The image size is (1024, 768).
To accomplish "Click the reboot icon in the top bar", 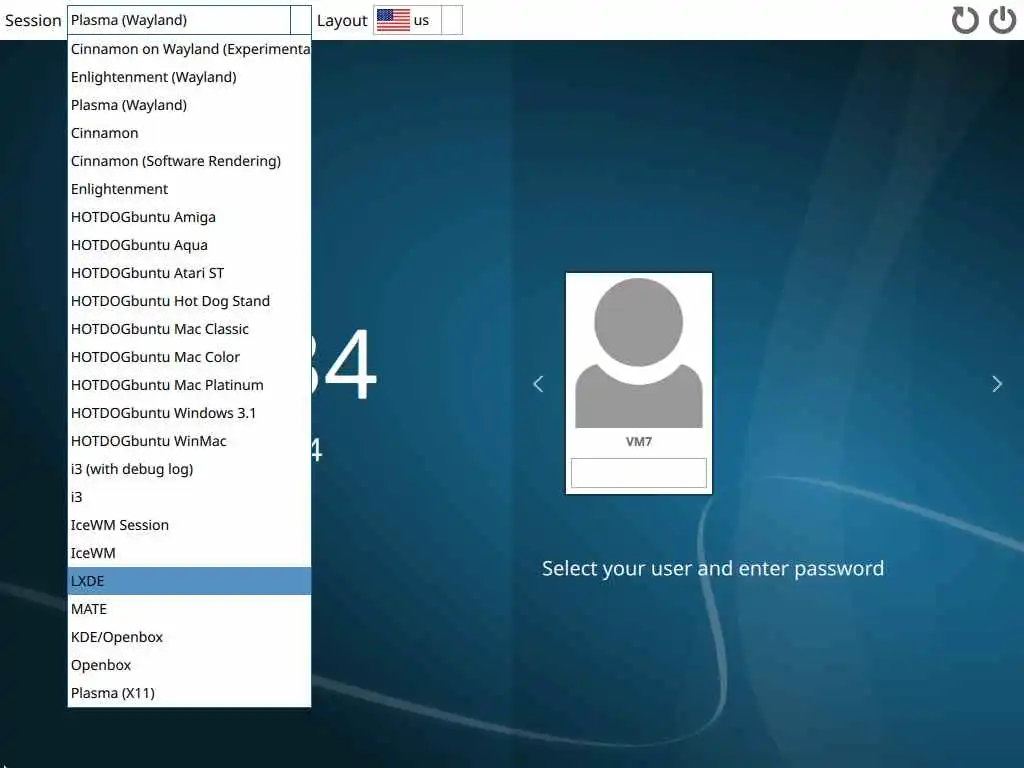I will (x=965, y=20).
